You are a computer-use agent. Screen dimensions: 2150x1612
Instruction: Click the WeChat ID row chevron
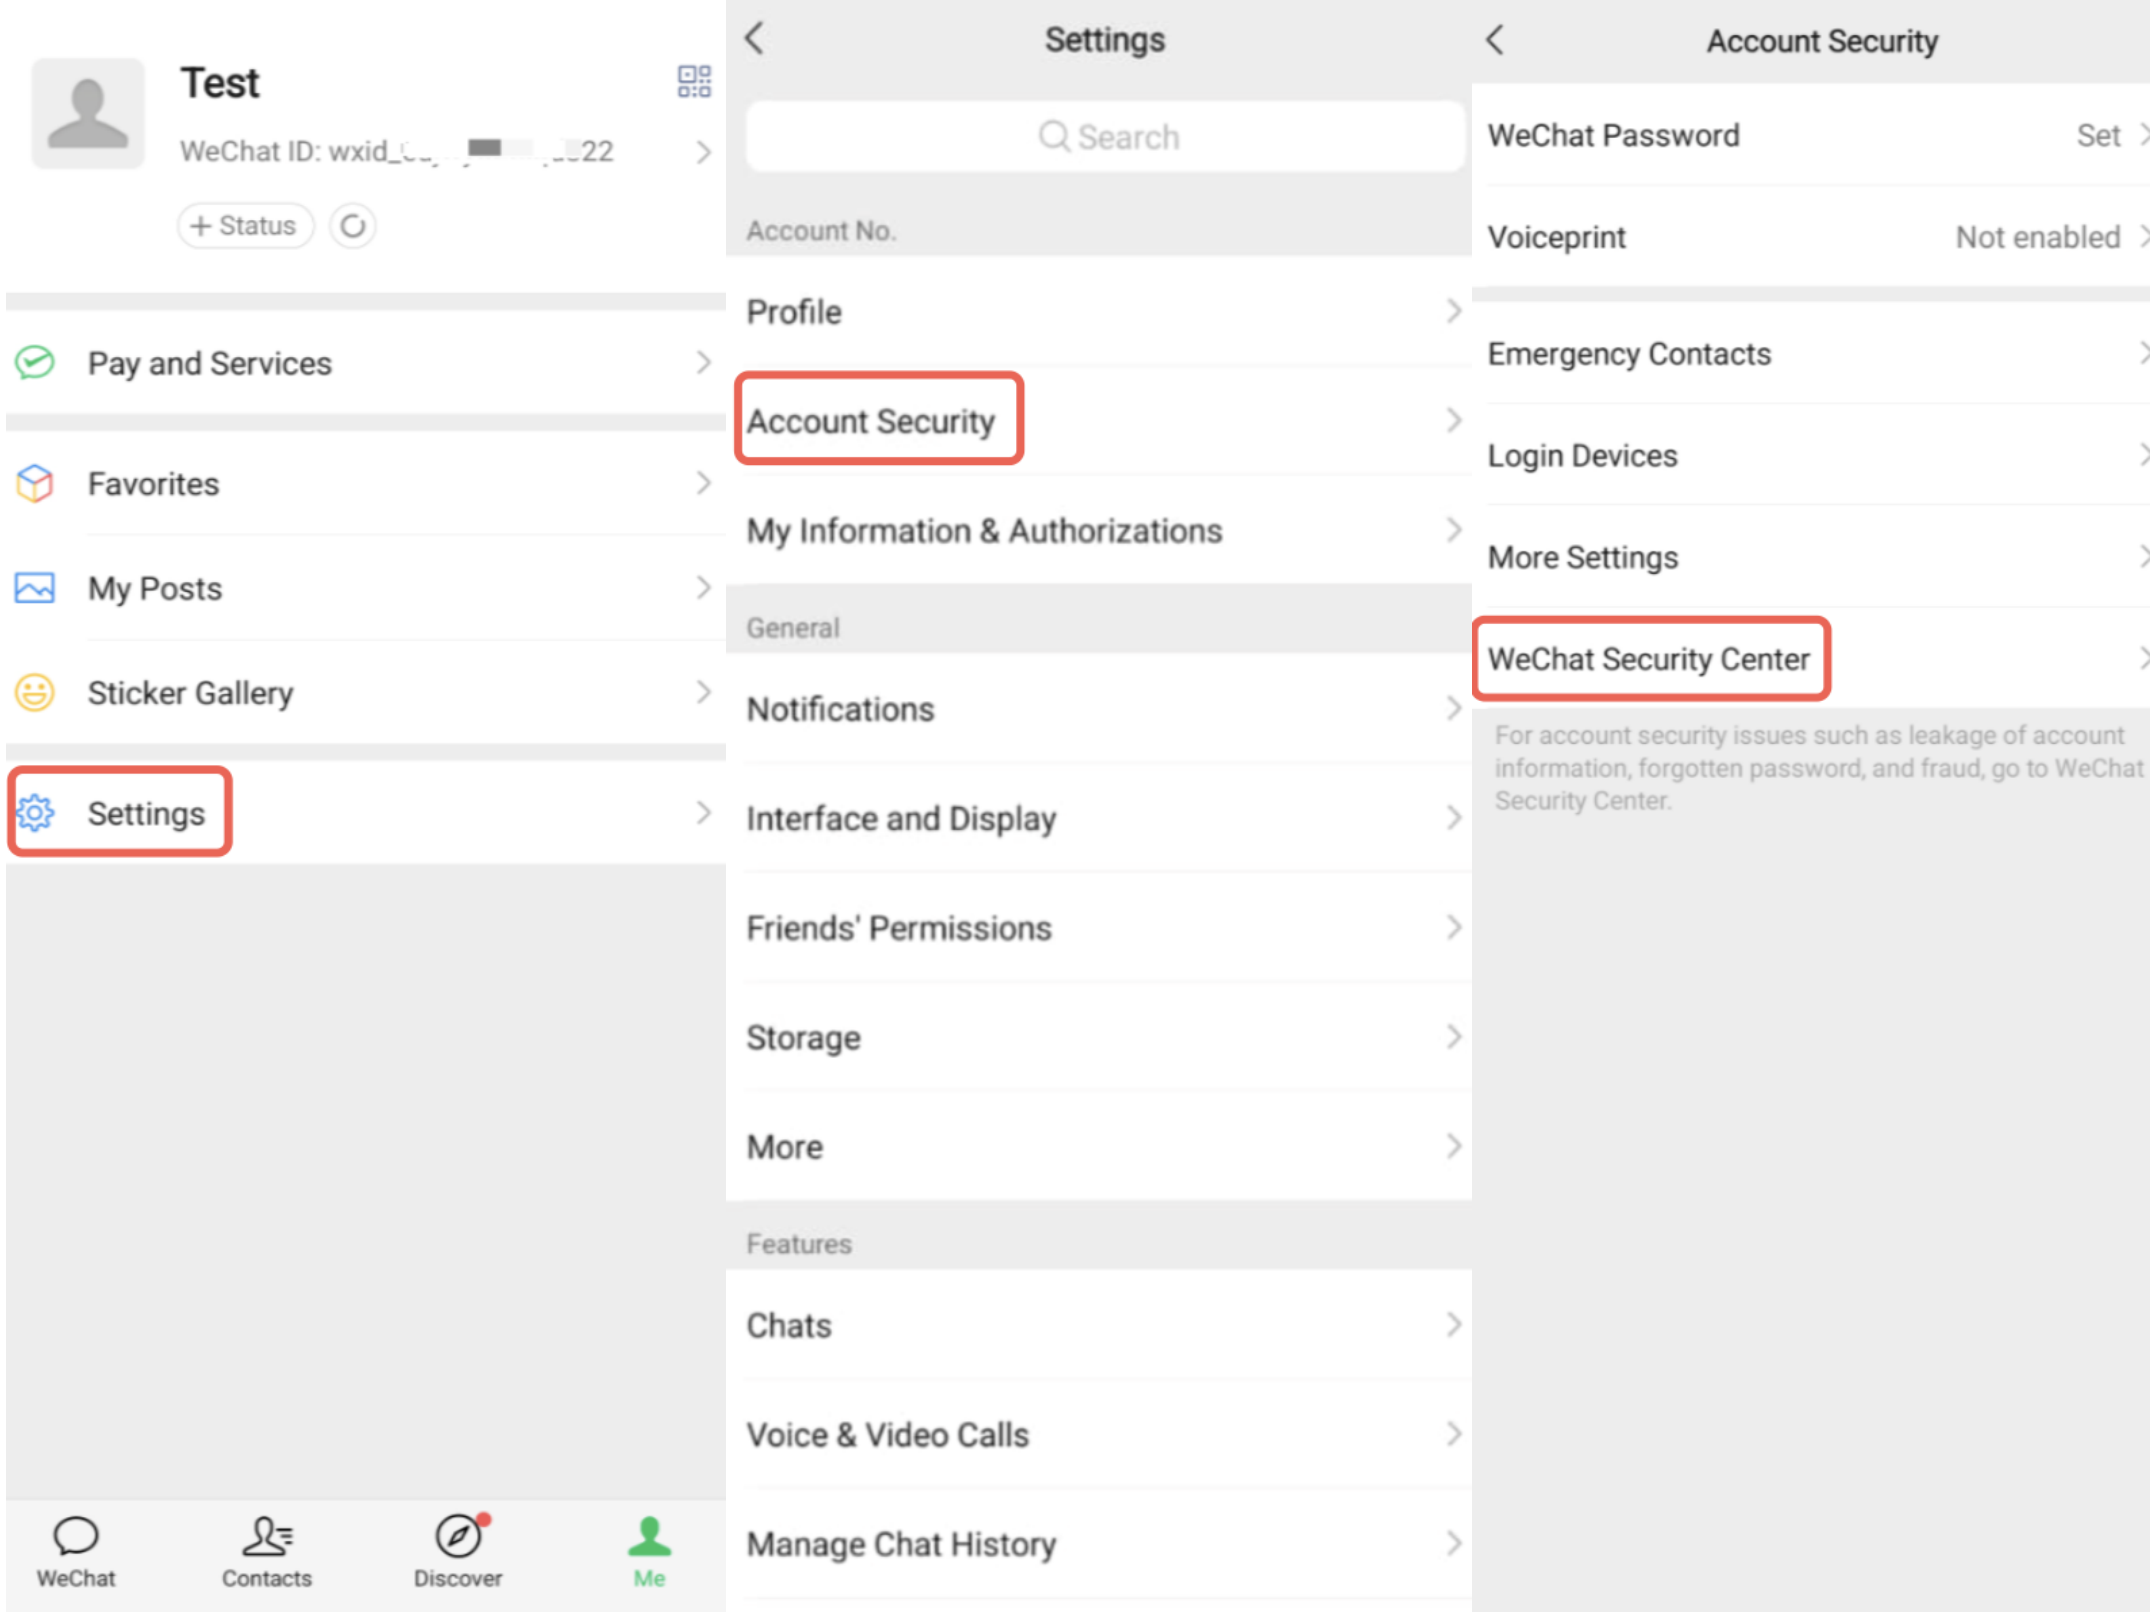[x=704, y=152]
